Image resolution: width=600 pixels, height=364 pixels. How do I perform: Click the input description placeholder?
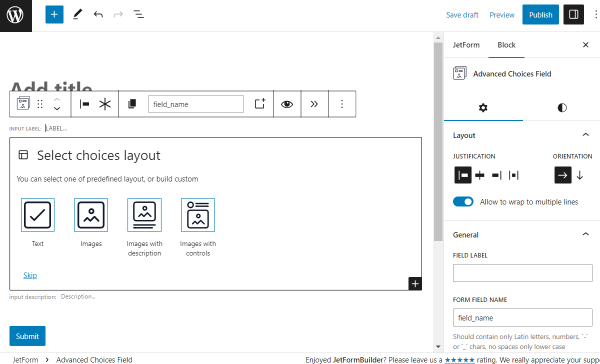pos(78,296)
